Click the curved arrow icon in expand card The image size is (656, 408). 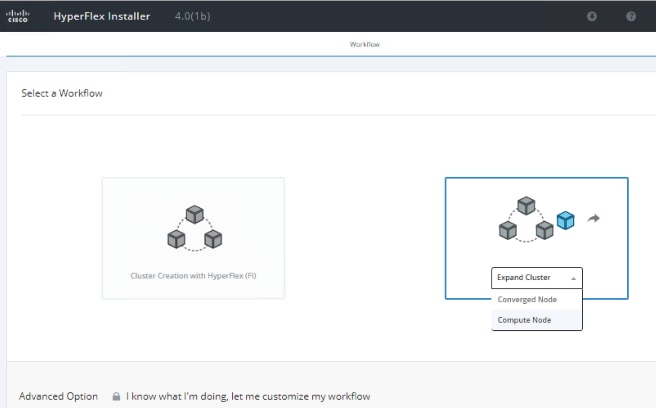593,218
